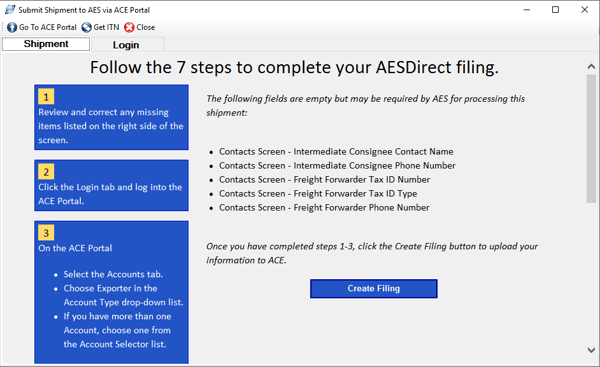Click 'Intermediate Consignee Phone Number' list item
600x367 pixels.
pyautogui.click(x=337, y=166)
